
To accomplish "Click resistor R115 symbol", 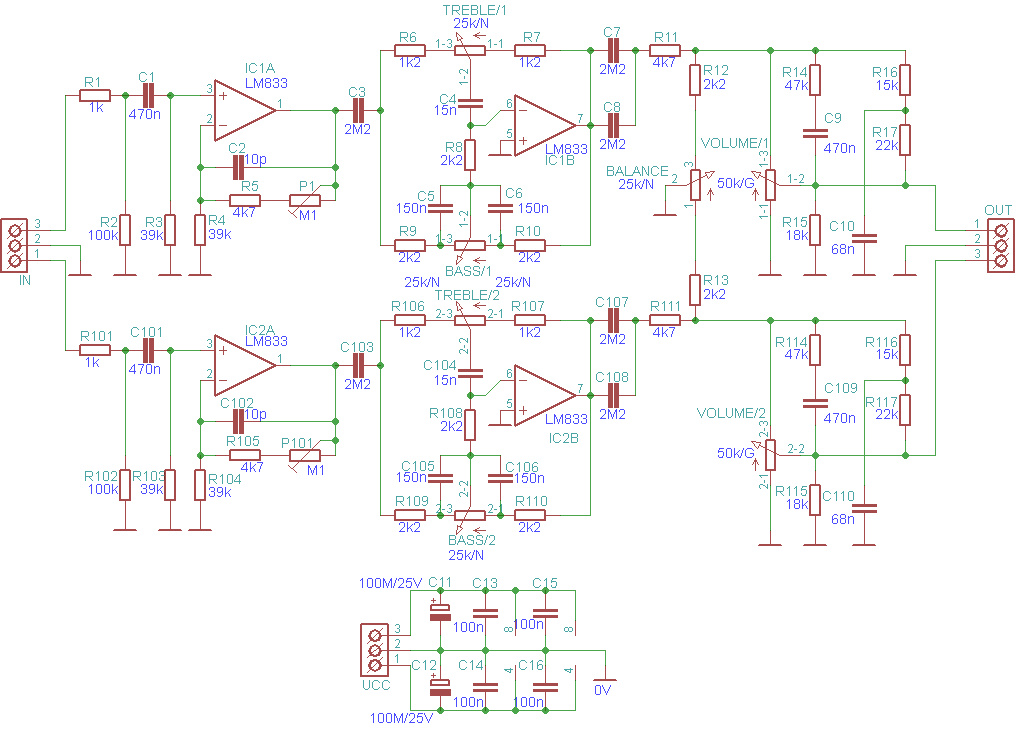I will pos(815,500).
